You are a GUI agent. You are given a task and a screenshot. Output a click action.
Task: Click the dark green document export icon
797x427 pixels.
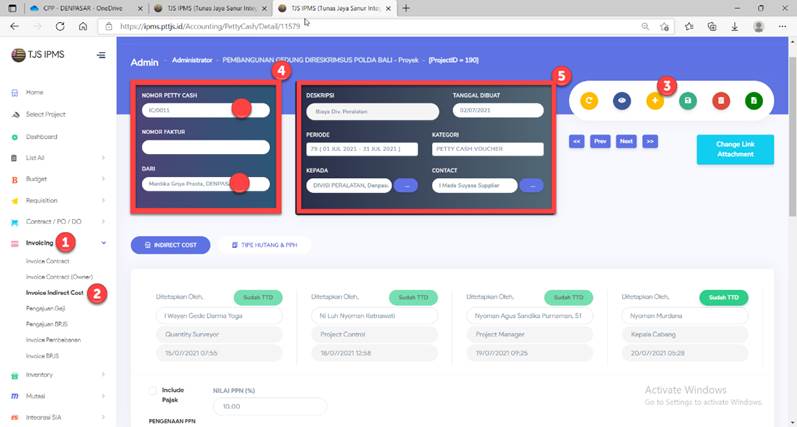(x=754, y=101)
